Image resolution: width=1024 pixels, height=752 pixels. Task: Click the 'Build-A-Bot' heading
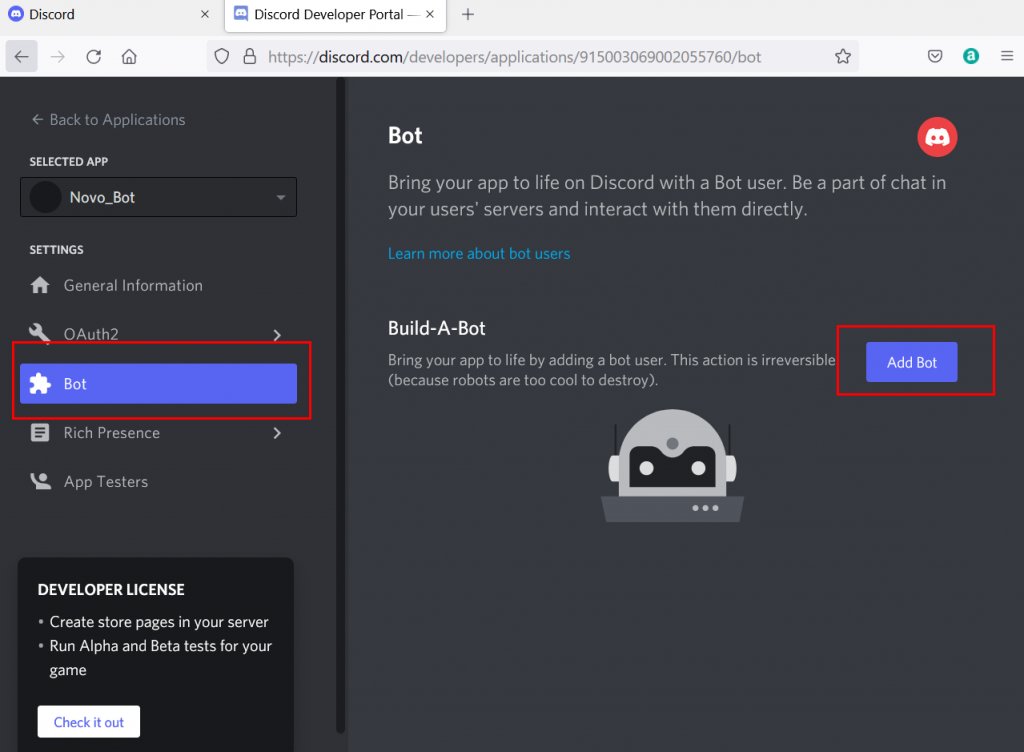point(437,328)
